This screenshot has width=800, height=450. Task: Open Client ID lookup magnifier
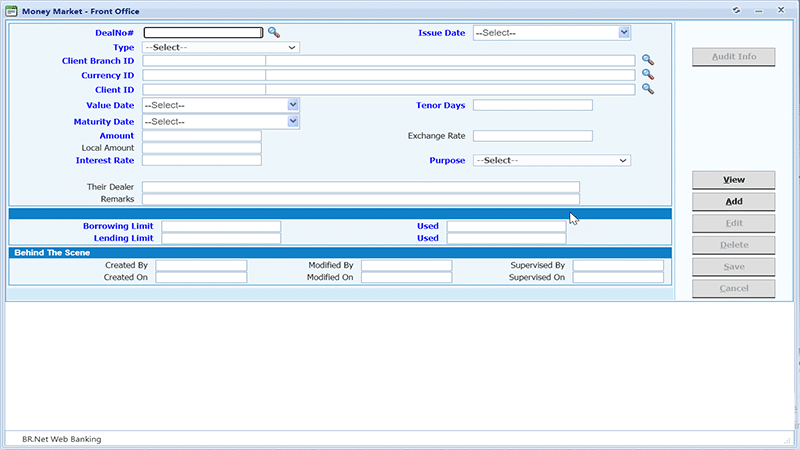point(647,89)
